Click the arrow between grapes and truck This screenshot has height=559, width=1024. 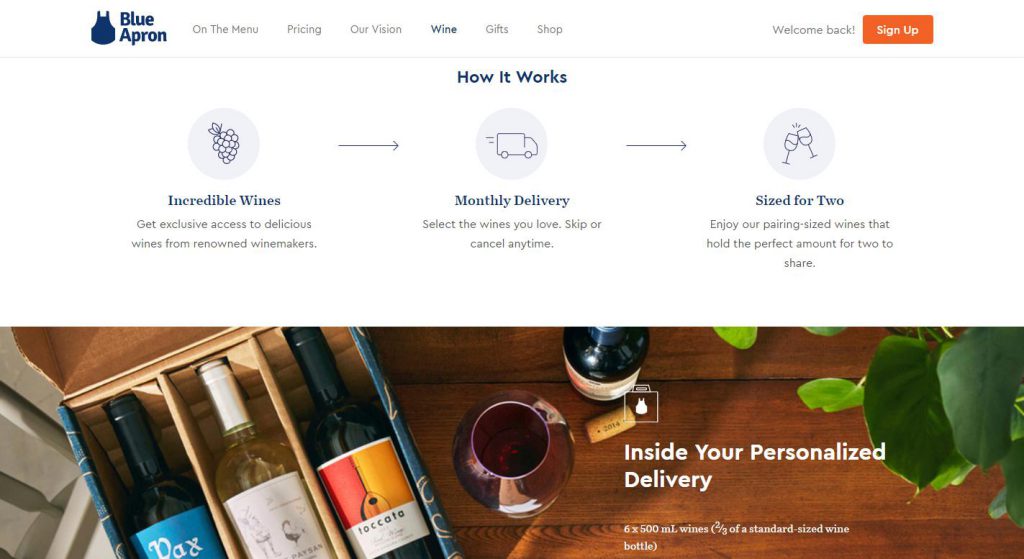[x=368, y=146]
